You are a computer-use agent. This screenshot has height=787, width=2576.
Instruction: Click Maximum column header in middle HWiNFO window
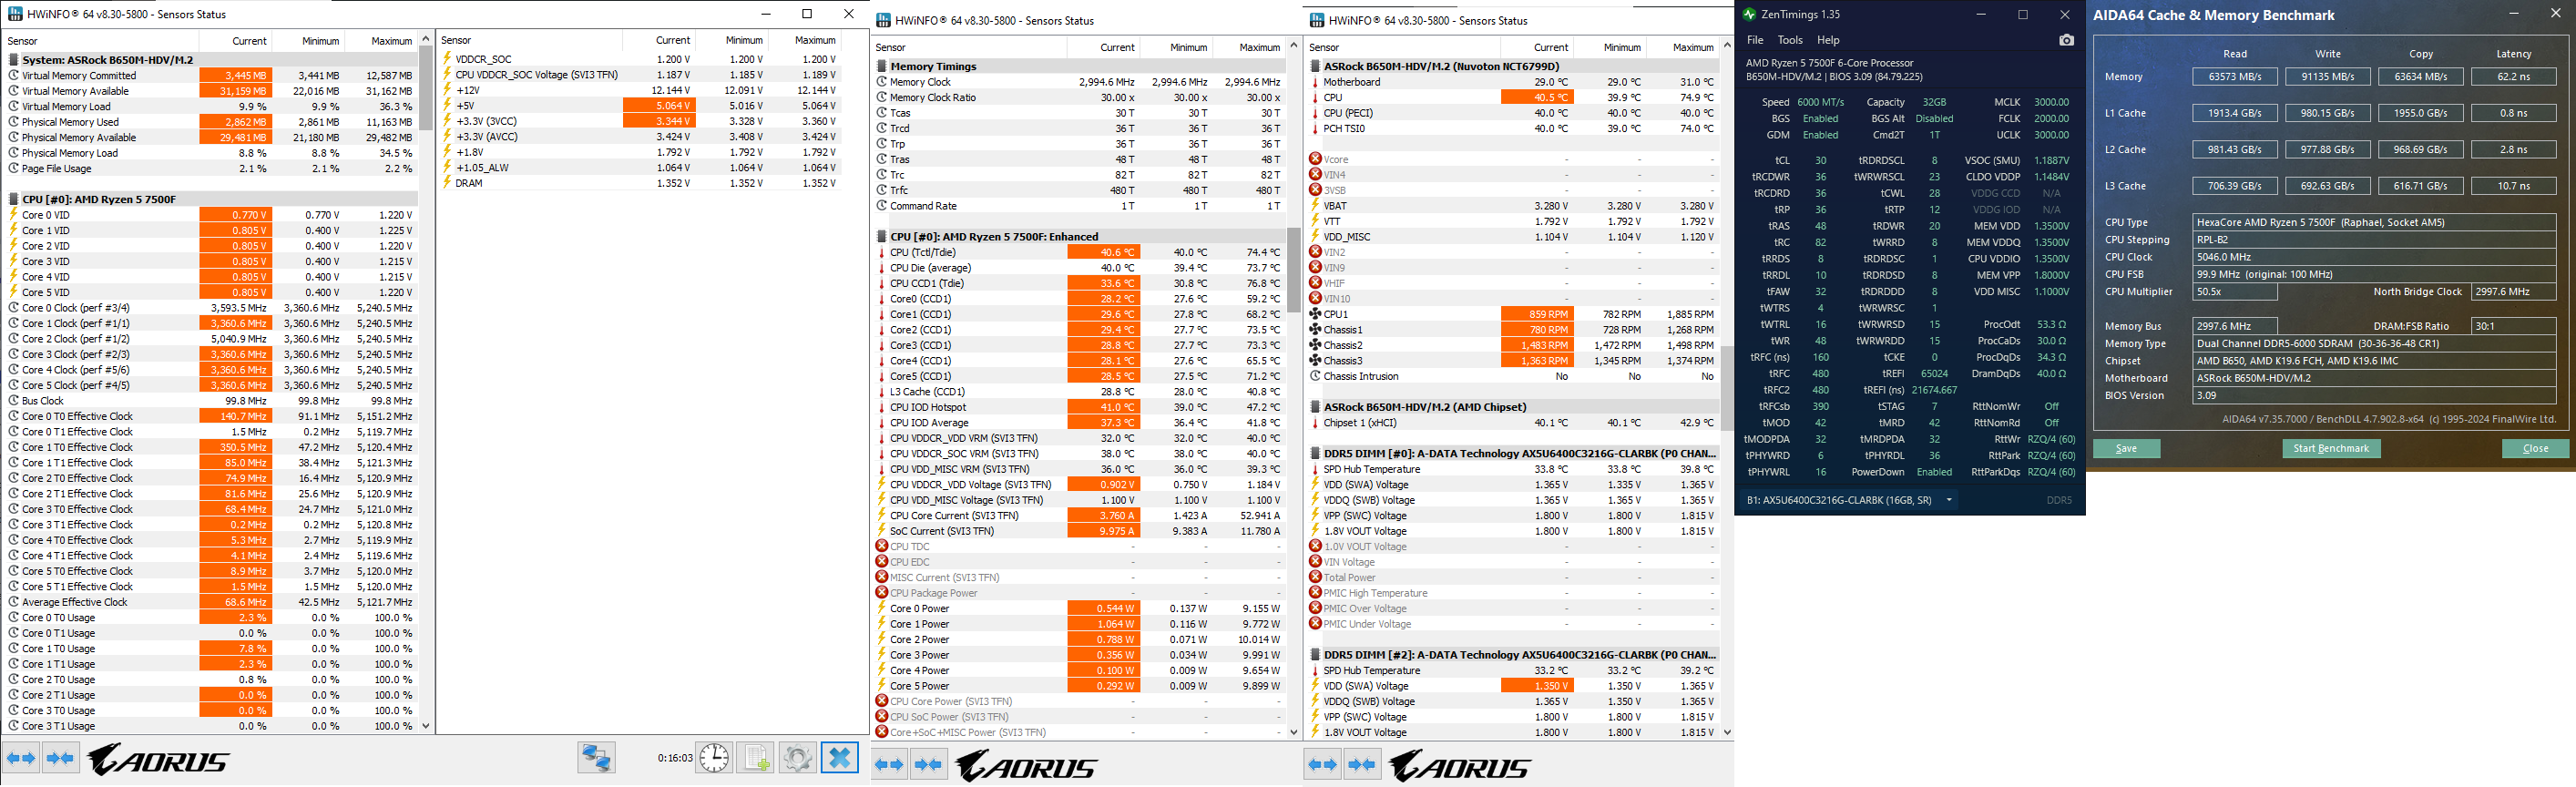tap(1251, 47)
